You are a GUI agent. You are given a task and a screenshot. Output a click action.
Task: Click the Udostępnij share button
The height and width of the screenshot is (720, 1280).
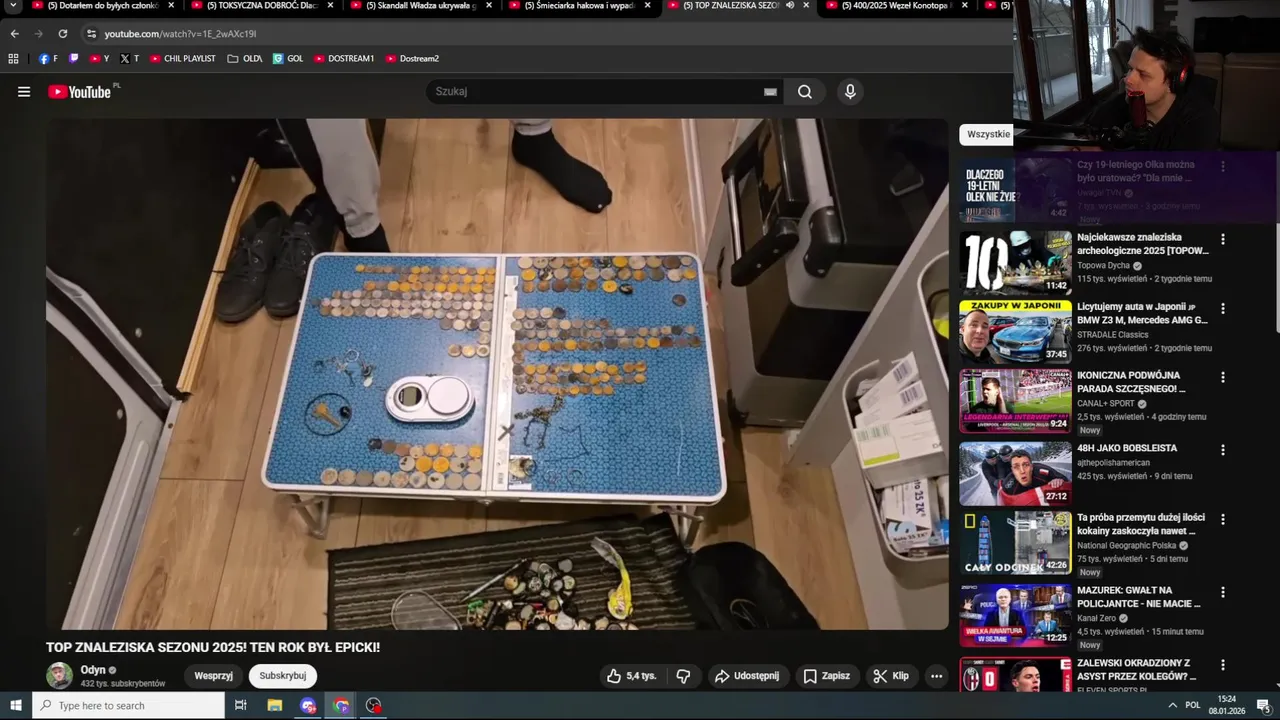[x=746, y=676]
